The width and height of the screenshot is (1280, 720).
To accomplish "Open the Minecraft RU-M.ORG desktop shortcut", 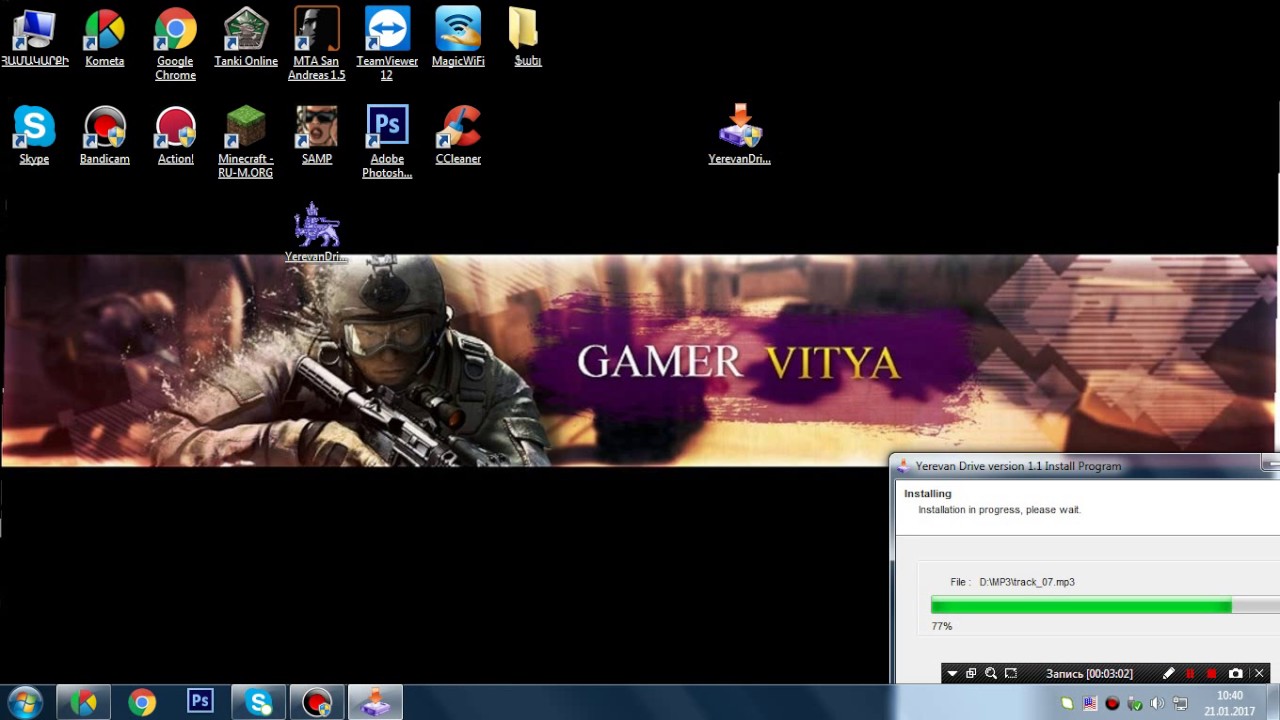I will click(x=246, y=142).
